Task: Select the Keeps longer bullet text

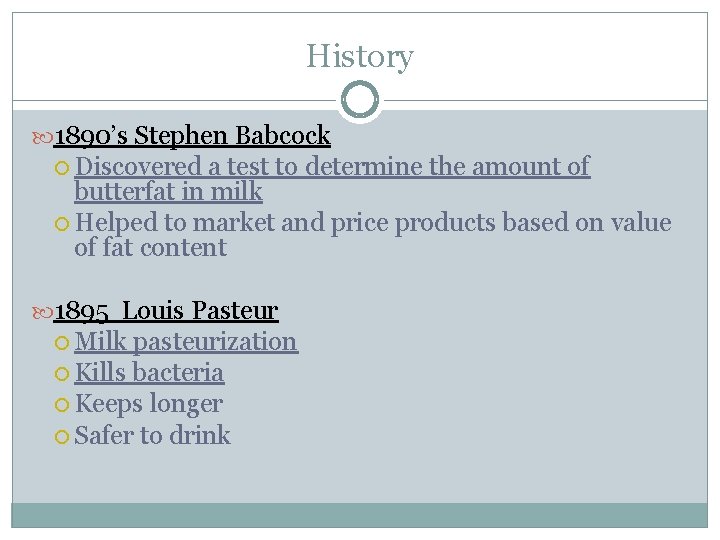Action: click(x=149, y=405)
